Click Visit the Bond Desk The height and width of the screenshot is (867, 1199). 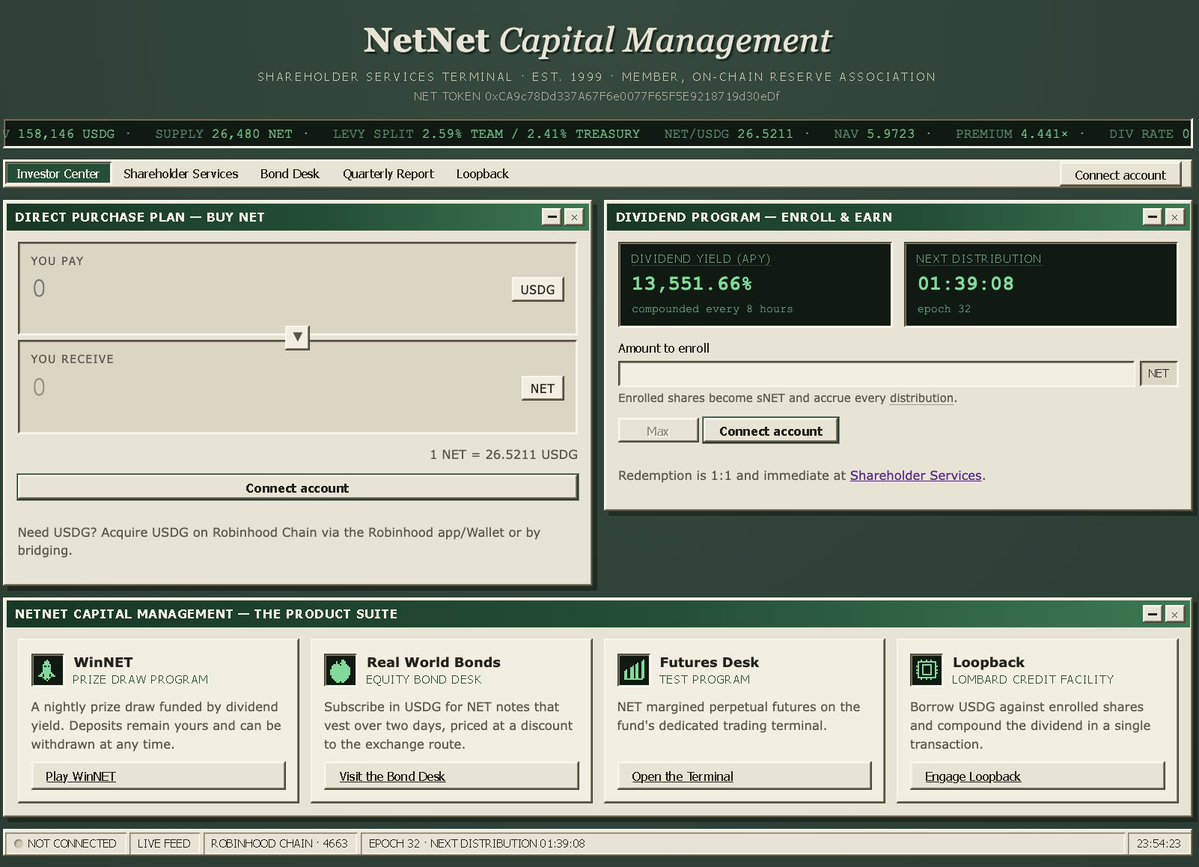[451, 776]
